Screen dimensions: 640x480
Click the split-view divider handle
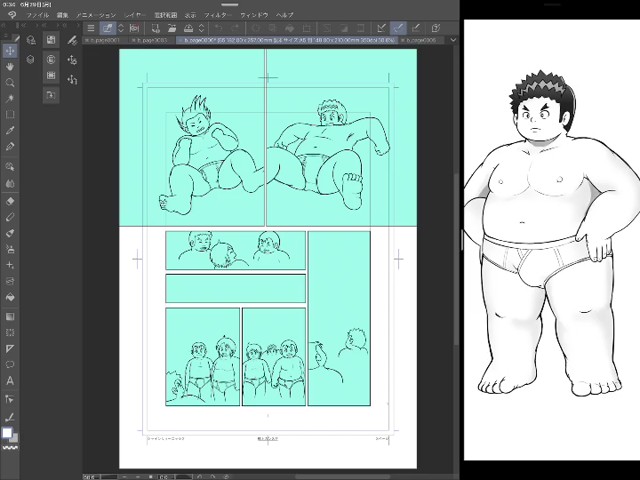462,240
